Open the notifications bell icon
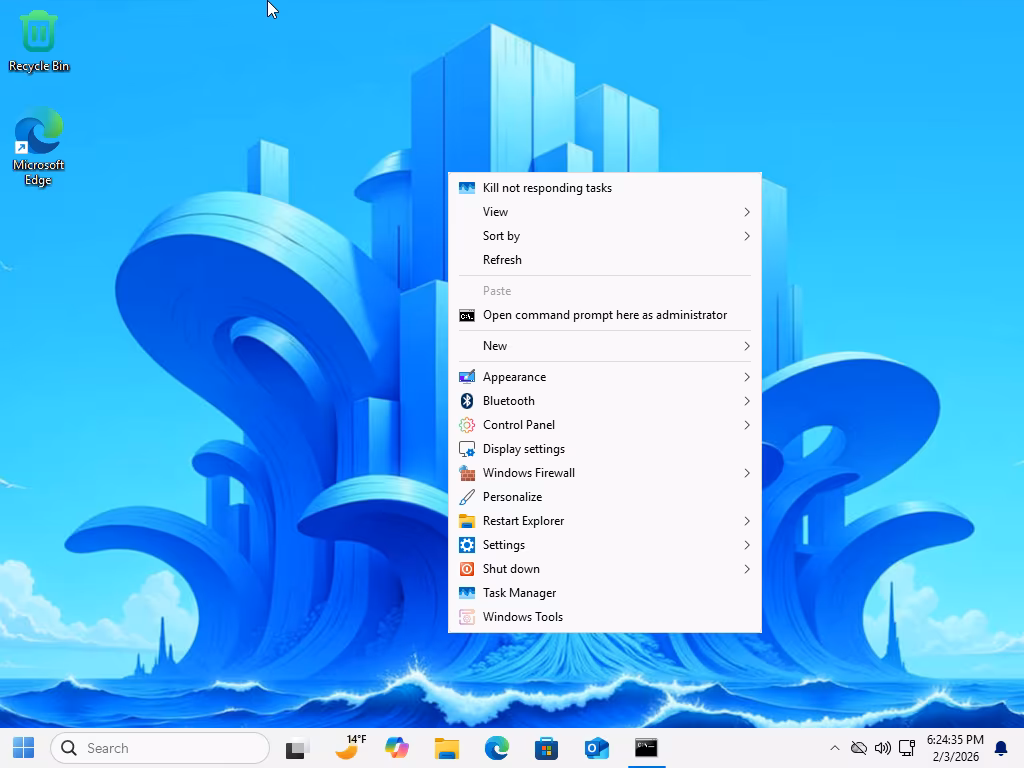The height and width of the screenshot is (768, 1024). point(1001,748)
